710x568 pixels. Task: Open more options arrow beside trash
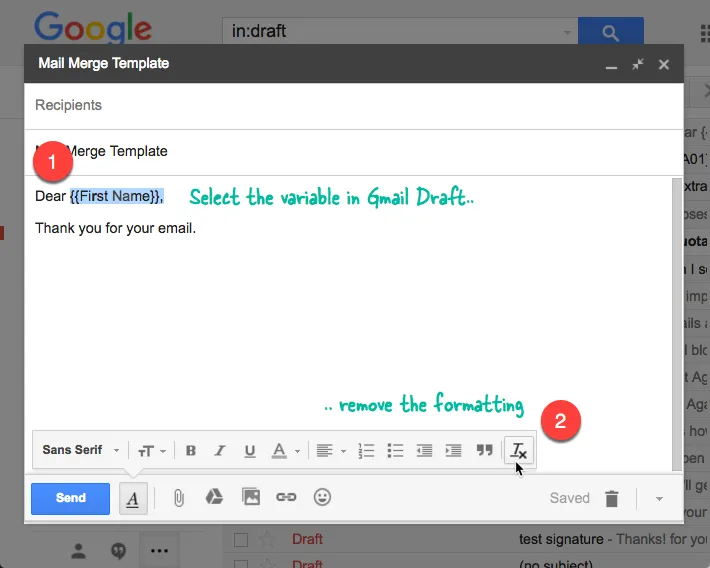click(x=658, y=498)
